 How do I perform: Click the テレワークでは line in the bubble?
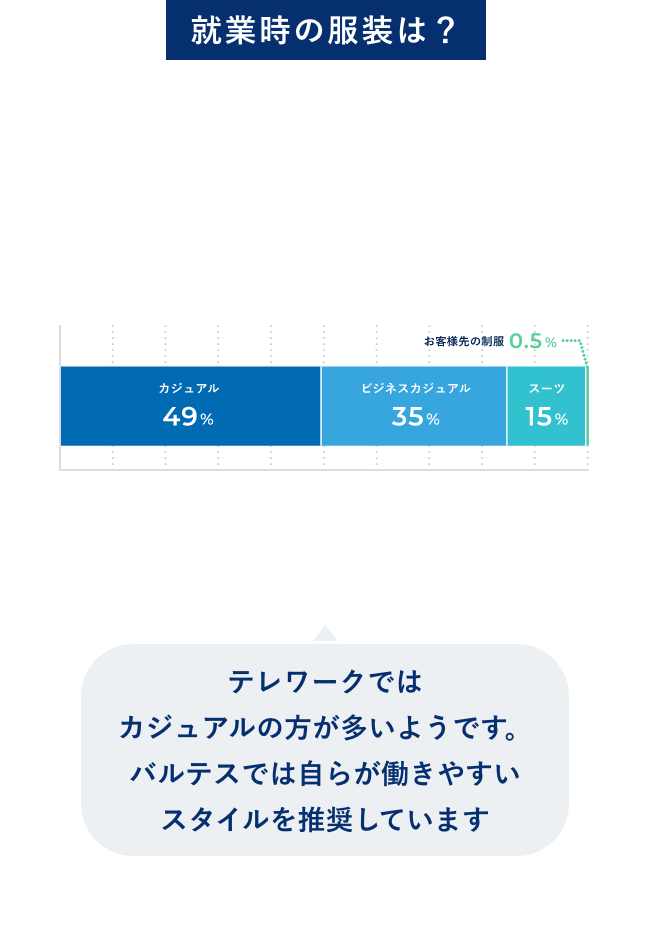coord(325,683)
